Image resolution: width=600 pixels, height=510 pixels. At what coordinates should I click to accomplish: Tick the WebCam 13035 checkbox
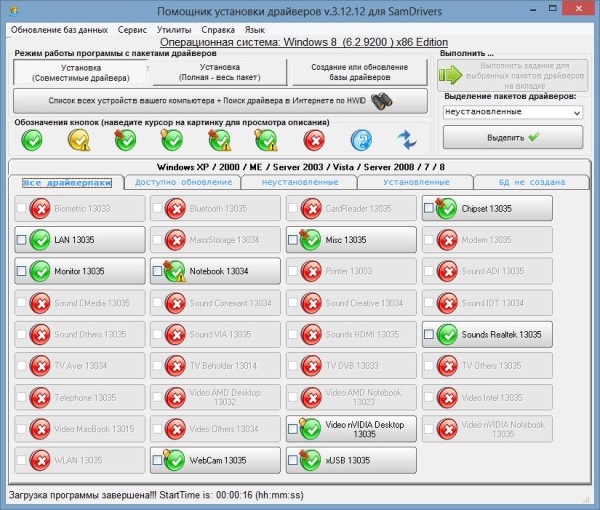pyautogui.click(x=157, y=461)
